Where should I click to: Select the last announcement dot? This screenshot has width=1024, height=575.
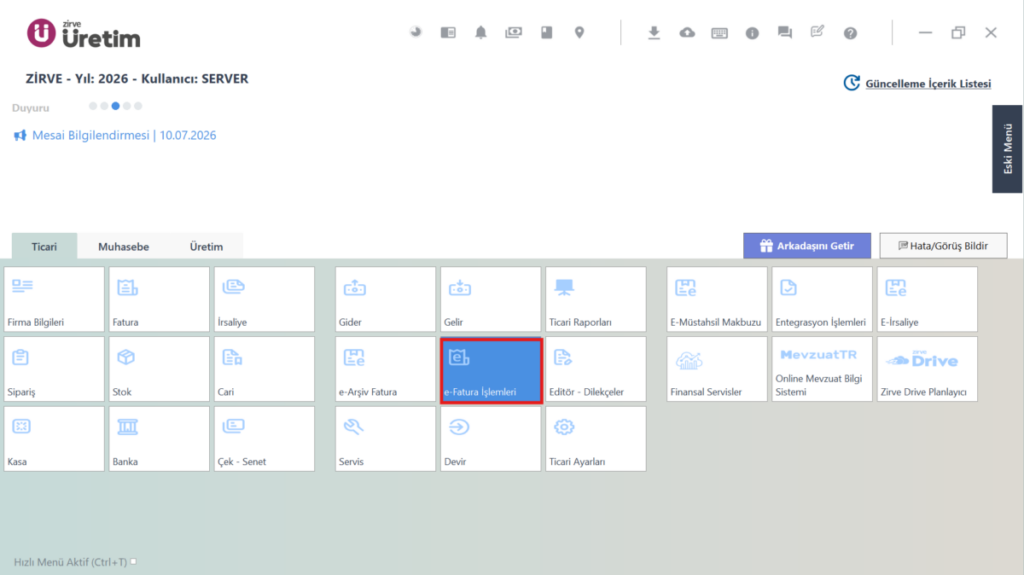138,106
